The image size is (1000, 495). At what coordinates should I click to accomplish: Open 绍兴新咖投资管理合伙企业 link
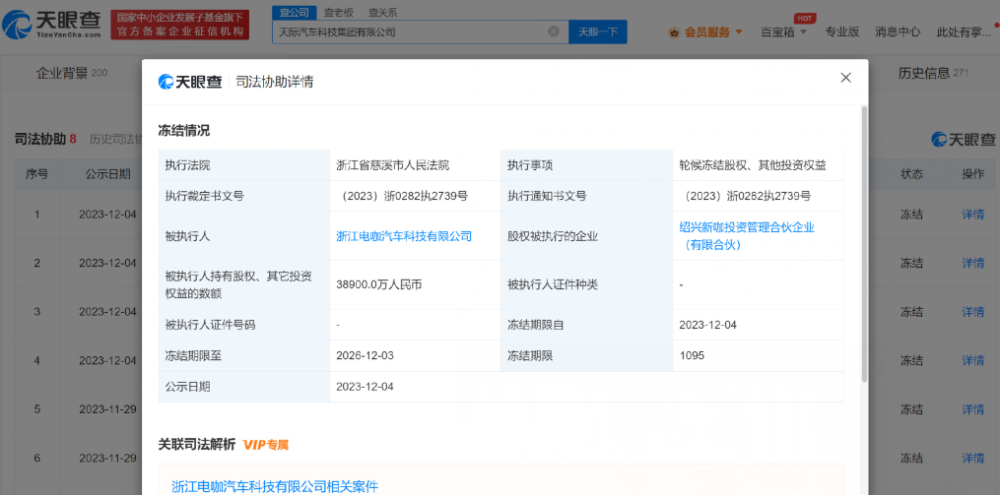(x=747, y=235)
